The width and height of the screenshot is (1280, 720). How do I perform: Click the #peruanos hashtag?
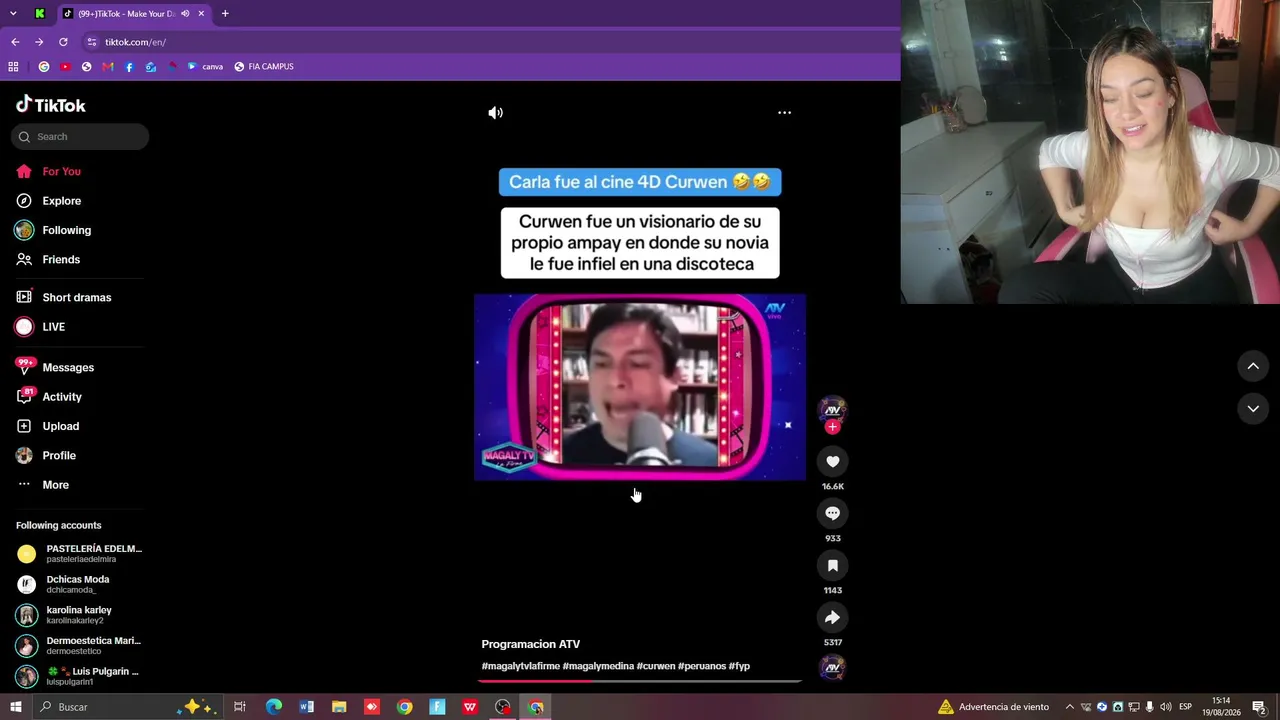point(702,666)
